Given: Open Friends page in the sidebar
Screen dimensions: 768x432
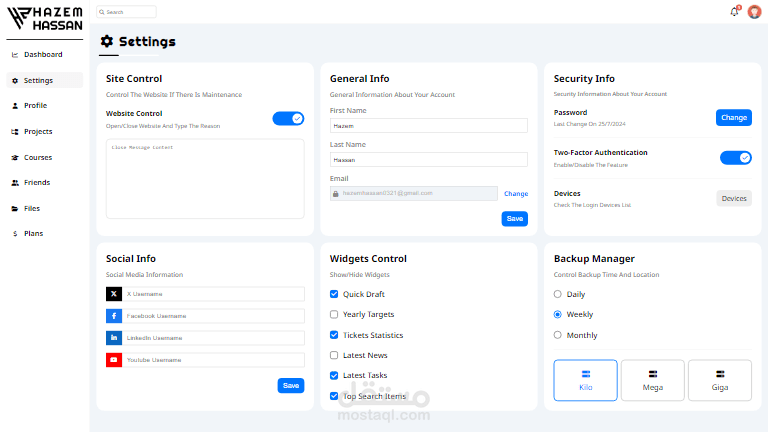Looking at the screenshot, I should tap(45, 183).
